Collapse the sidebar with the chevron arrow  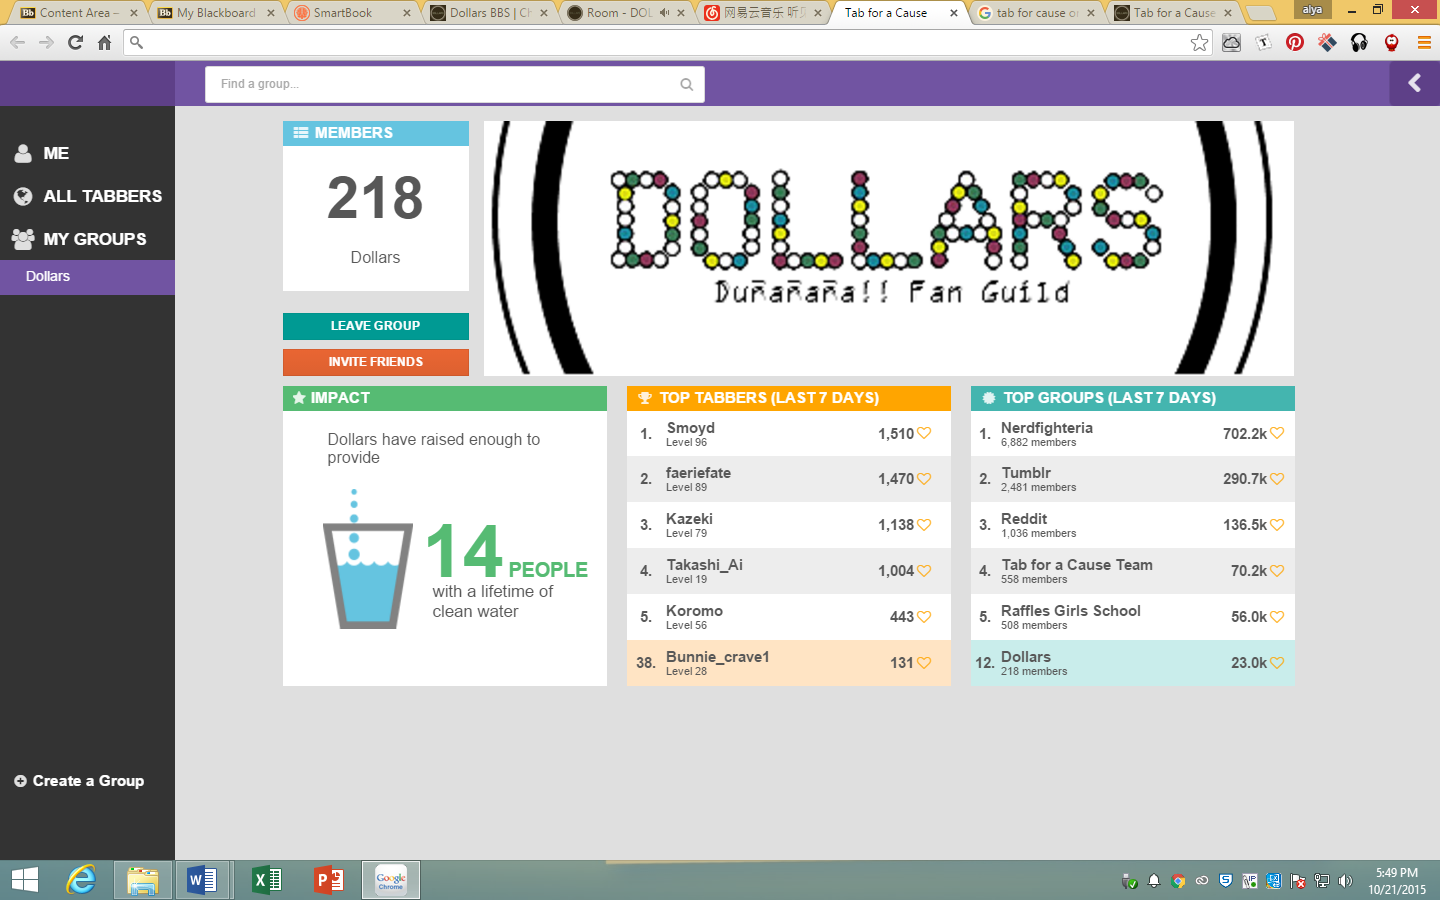click(x=1414, y=83)
